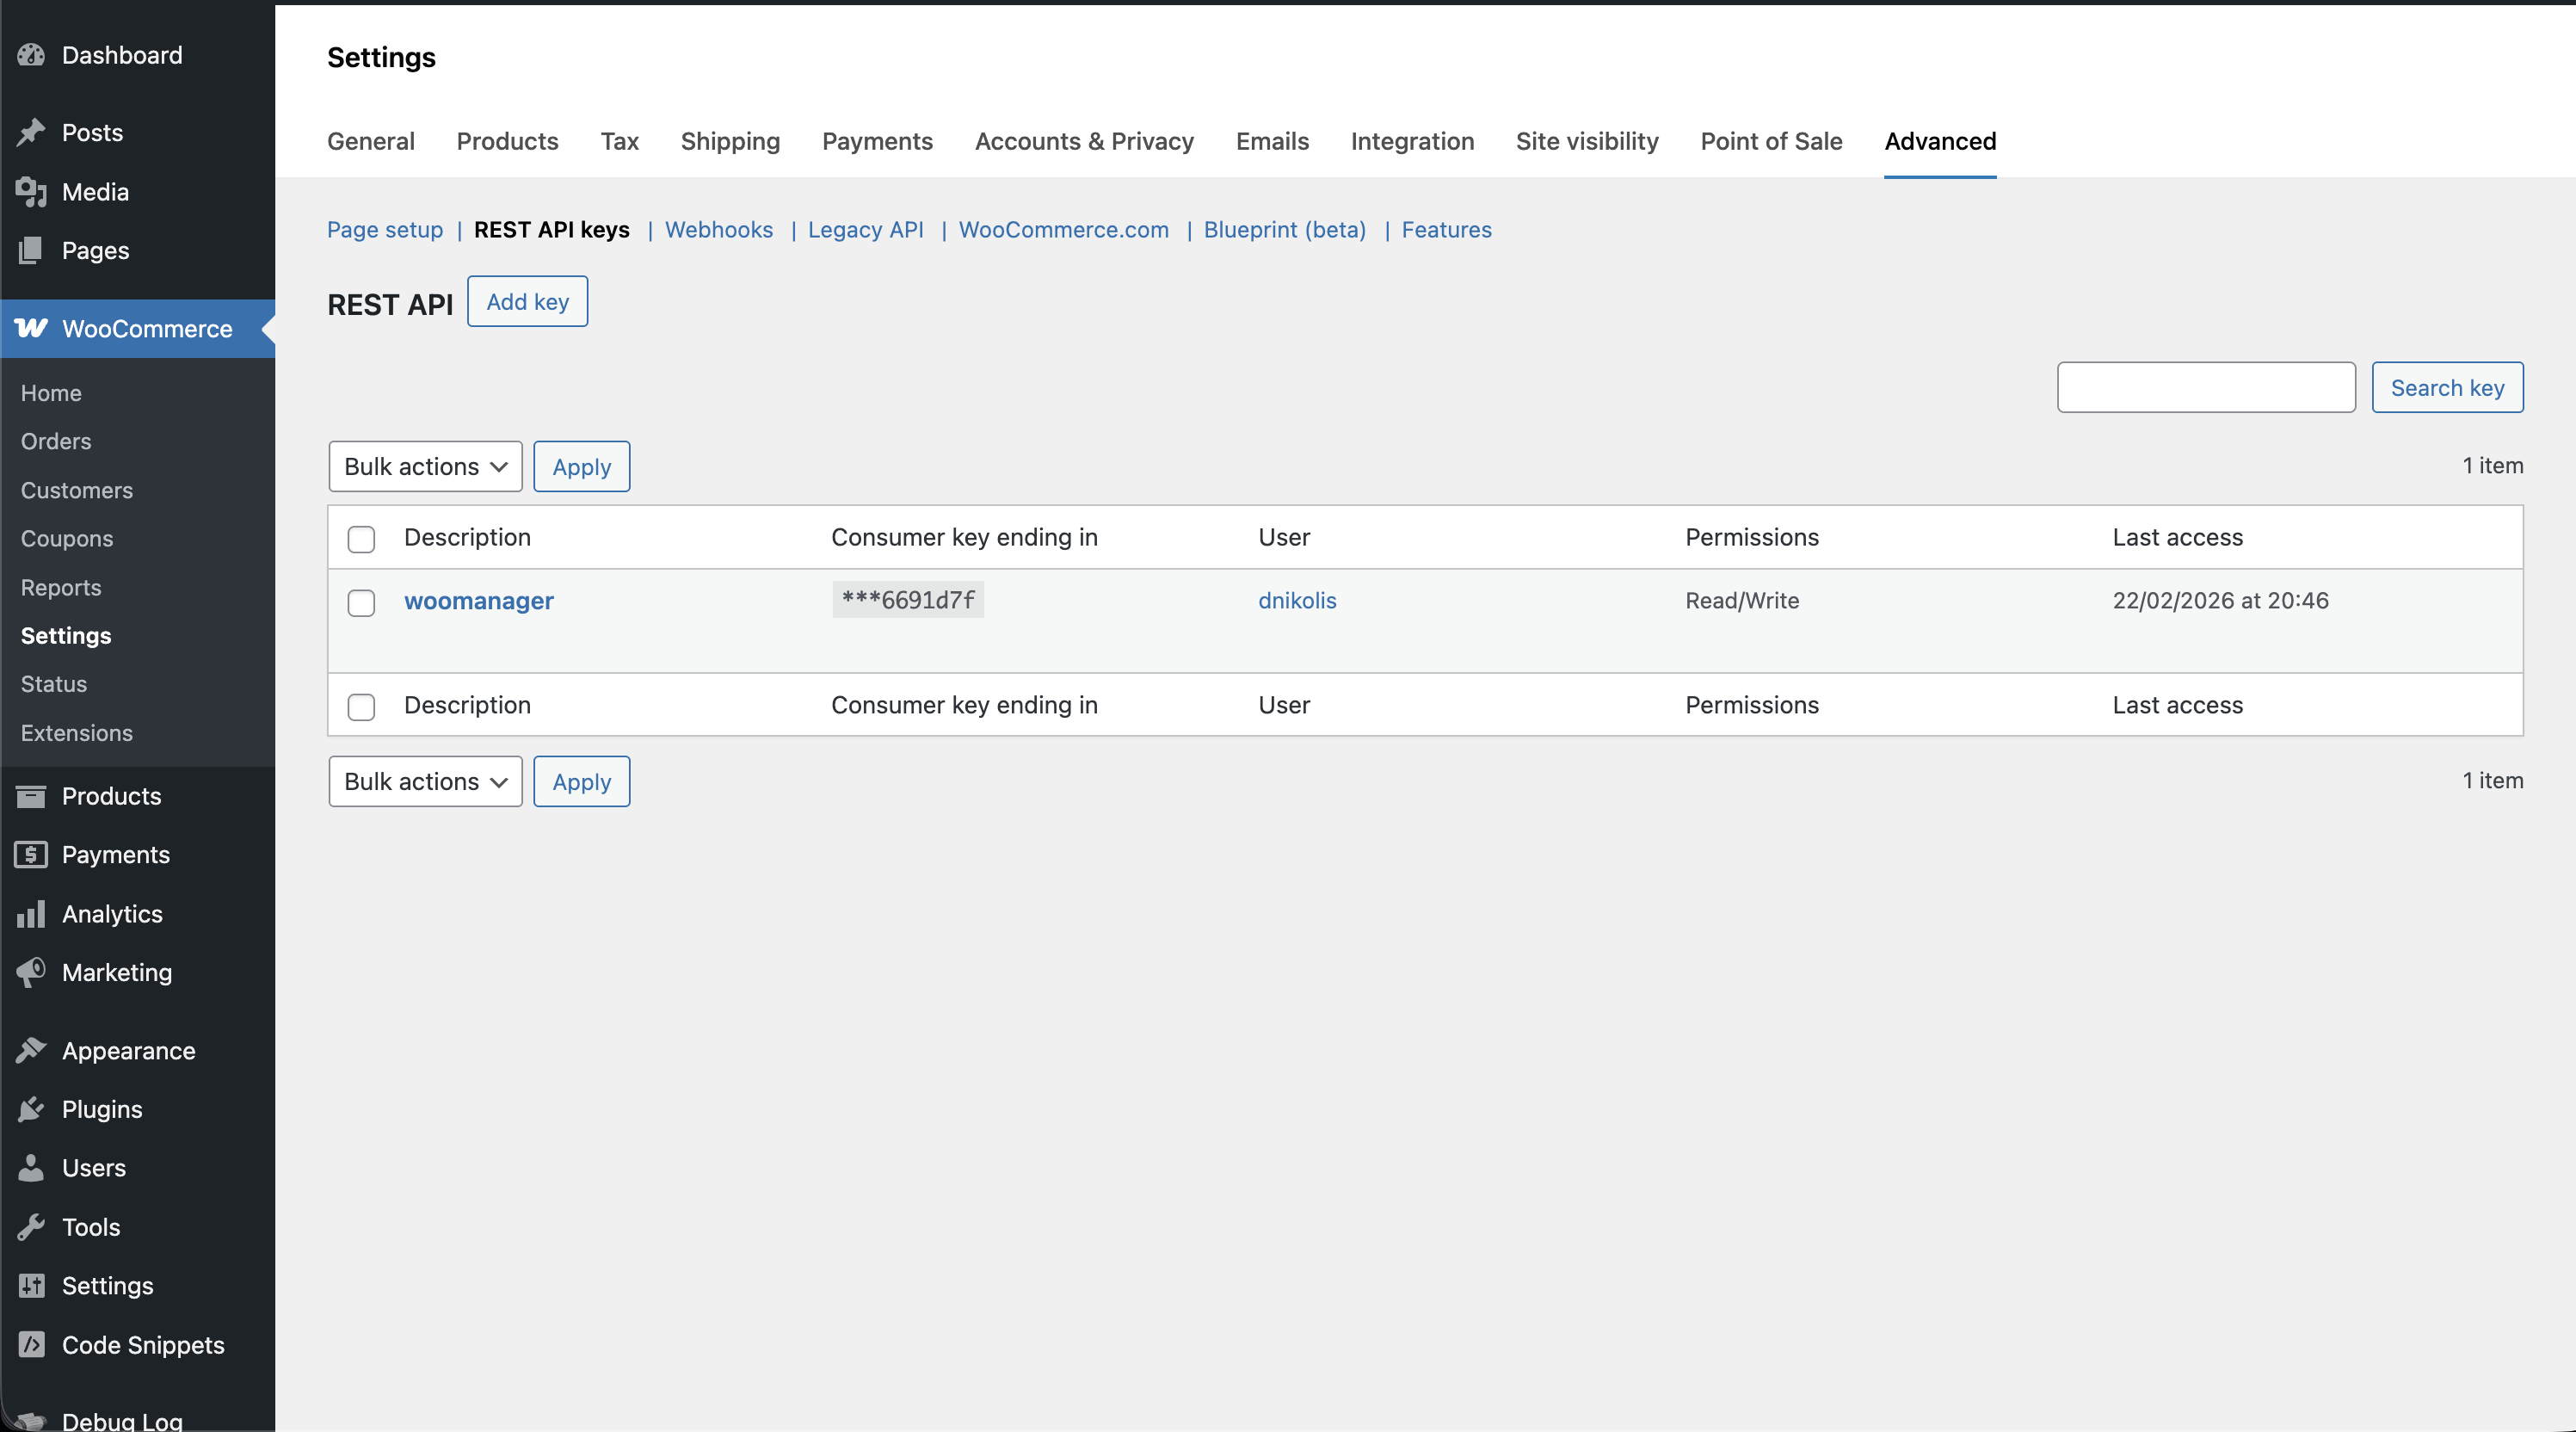The image size is (2576, 1432).
Task: Click inside the search key text field
Action: (2206, 387)
